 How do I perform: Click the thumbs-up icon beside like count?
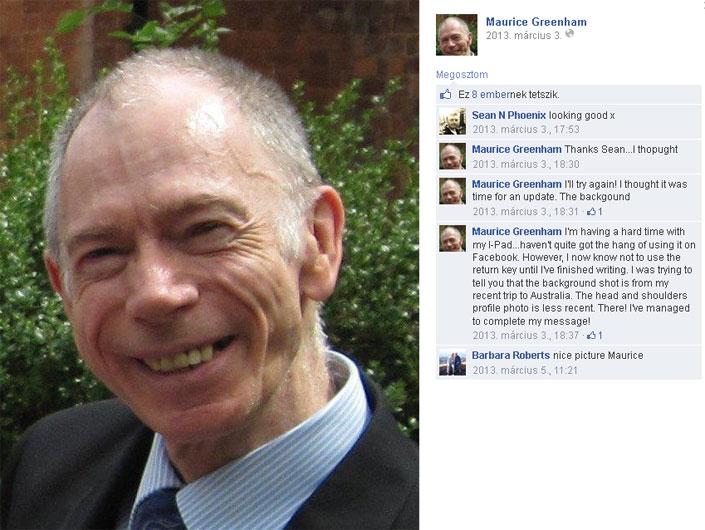446,94
